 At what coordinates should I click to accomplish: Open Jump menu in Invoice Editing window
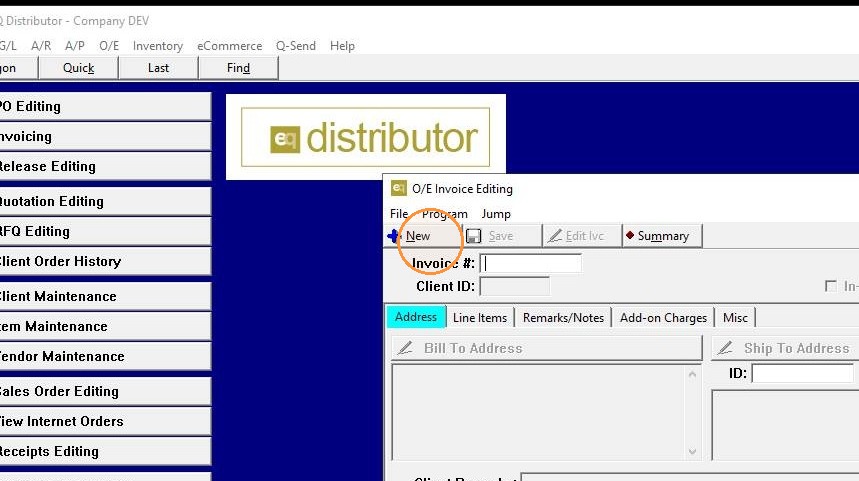click(496, 214)
